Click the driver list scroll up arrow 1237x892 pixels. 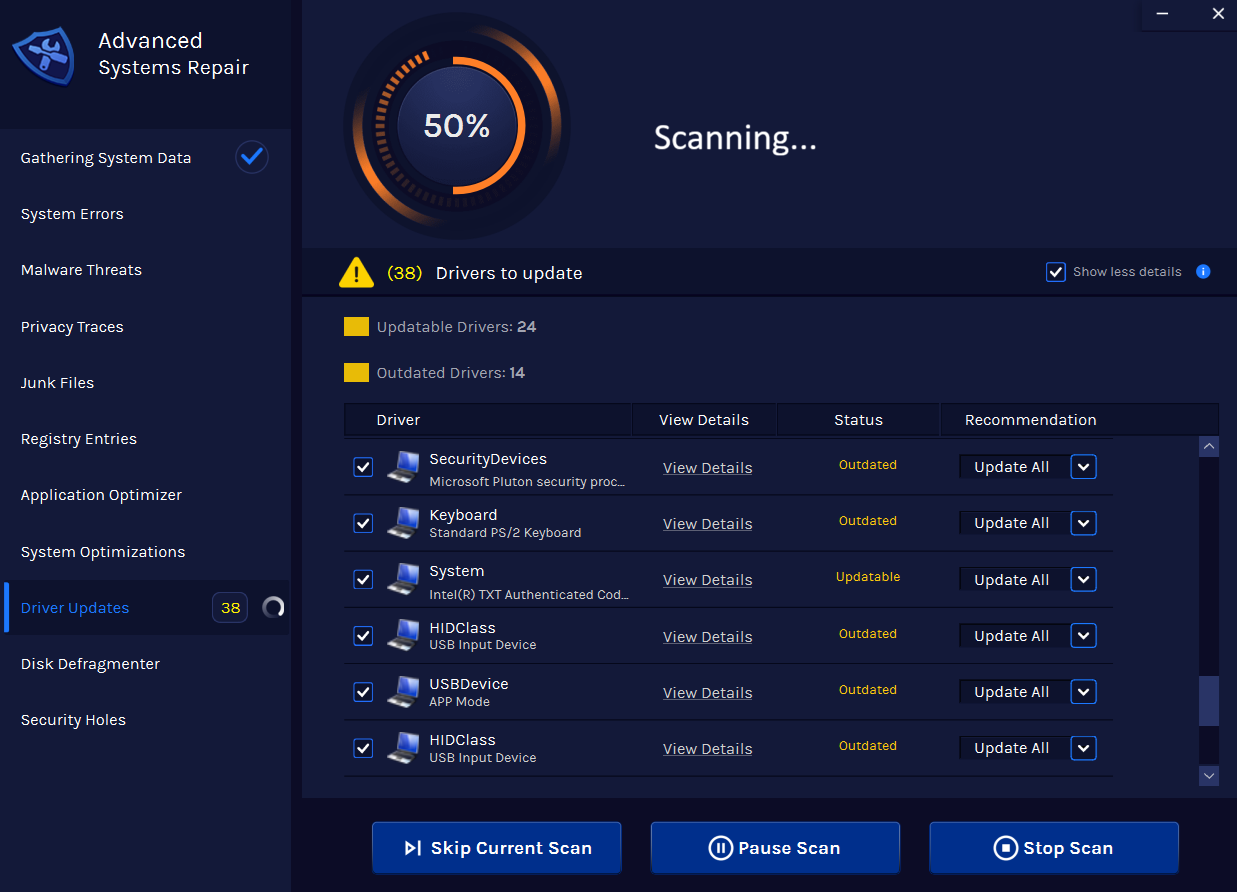click(1209, 447)
